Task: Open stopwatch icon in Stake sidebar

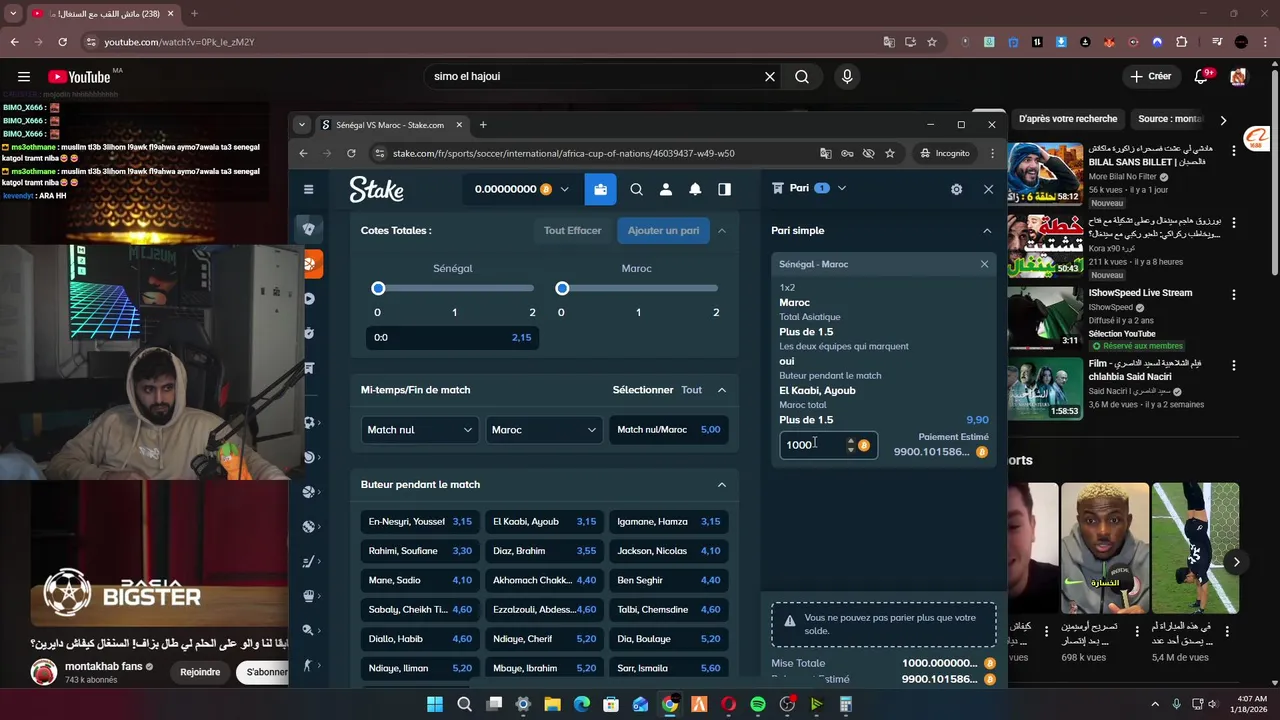Action: pyautogui.click(x=308, y=333)
